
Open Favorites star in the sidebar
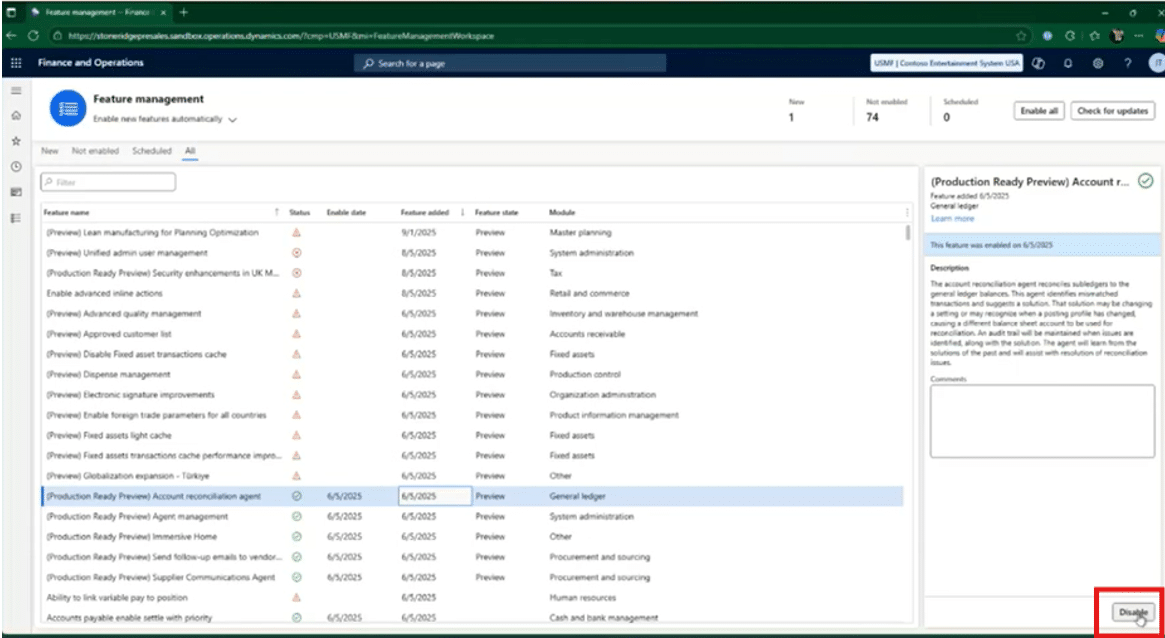click(16, 141)
